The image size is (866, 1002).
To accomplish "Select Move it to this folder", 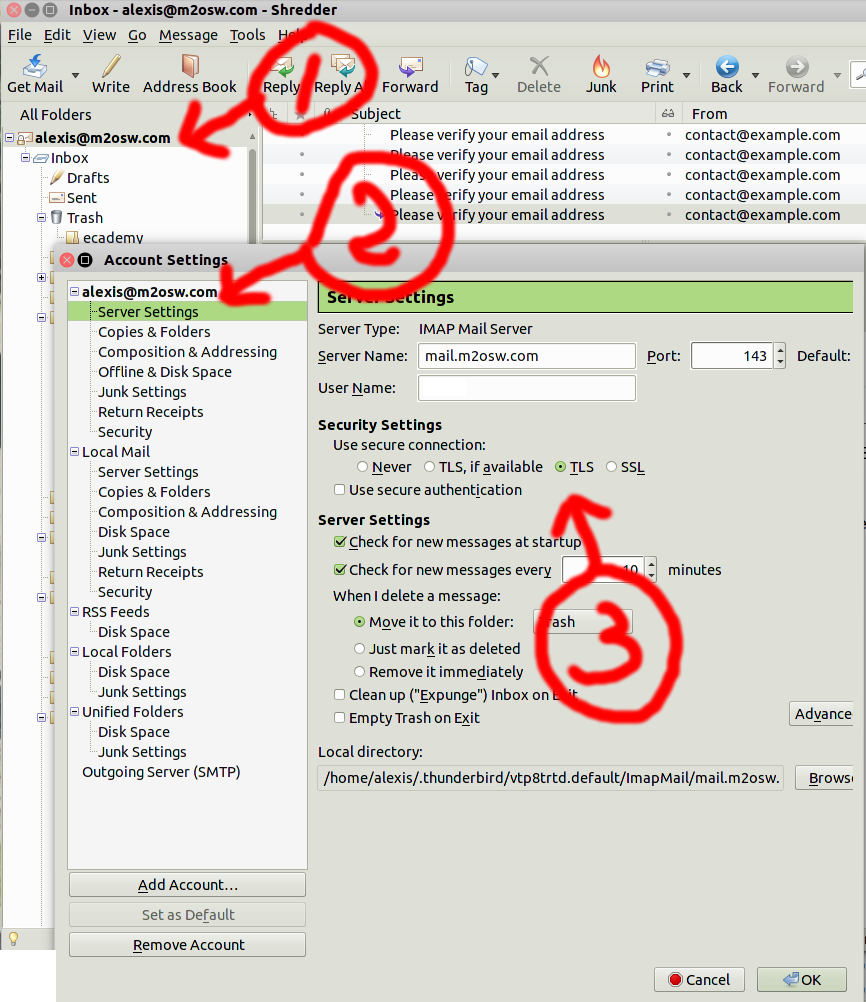I will [x=359, y=622].
